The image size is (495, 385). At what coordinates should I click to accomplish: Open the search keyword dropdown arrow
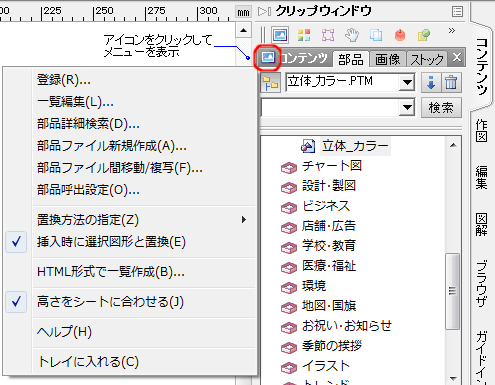[407, 108]
